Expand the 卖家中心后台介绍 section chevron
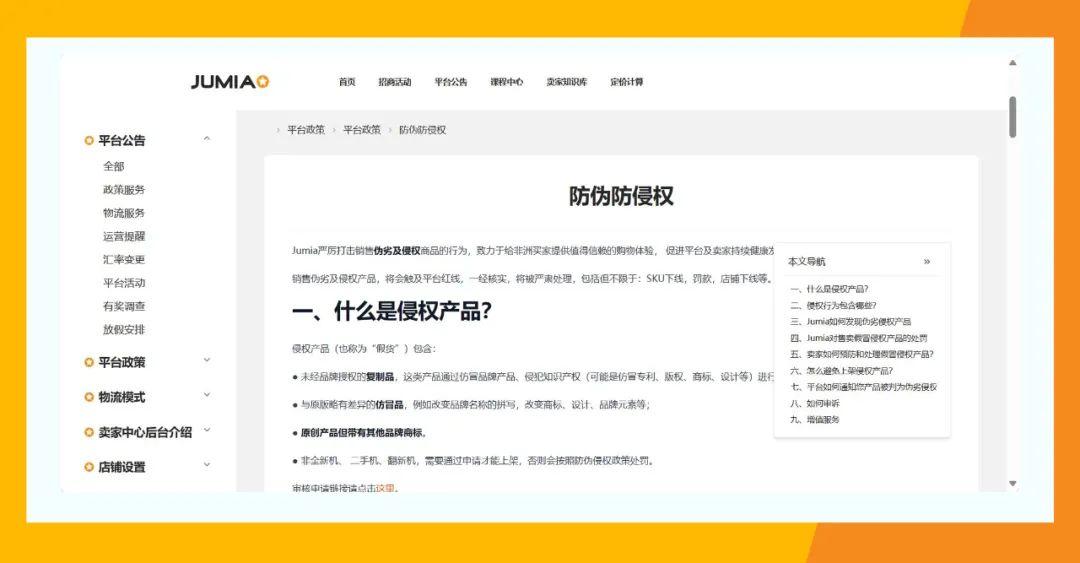The image size is (1080, 563). click(x=207, y=431)
